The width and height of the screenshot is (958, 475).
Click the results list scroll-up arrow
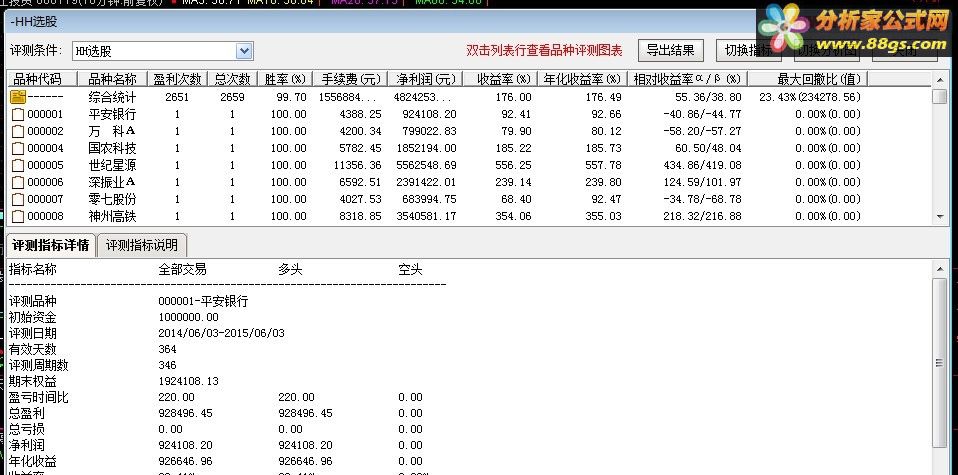940,79
